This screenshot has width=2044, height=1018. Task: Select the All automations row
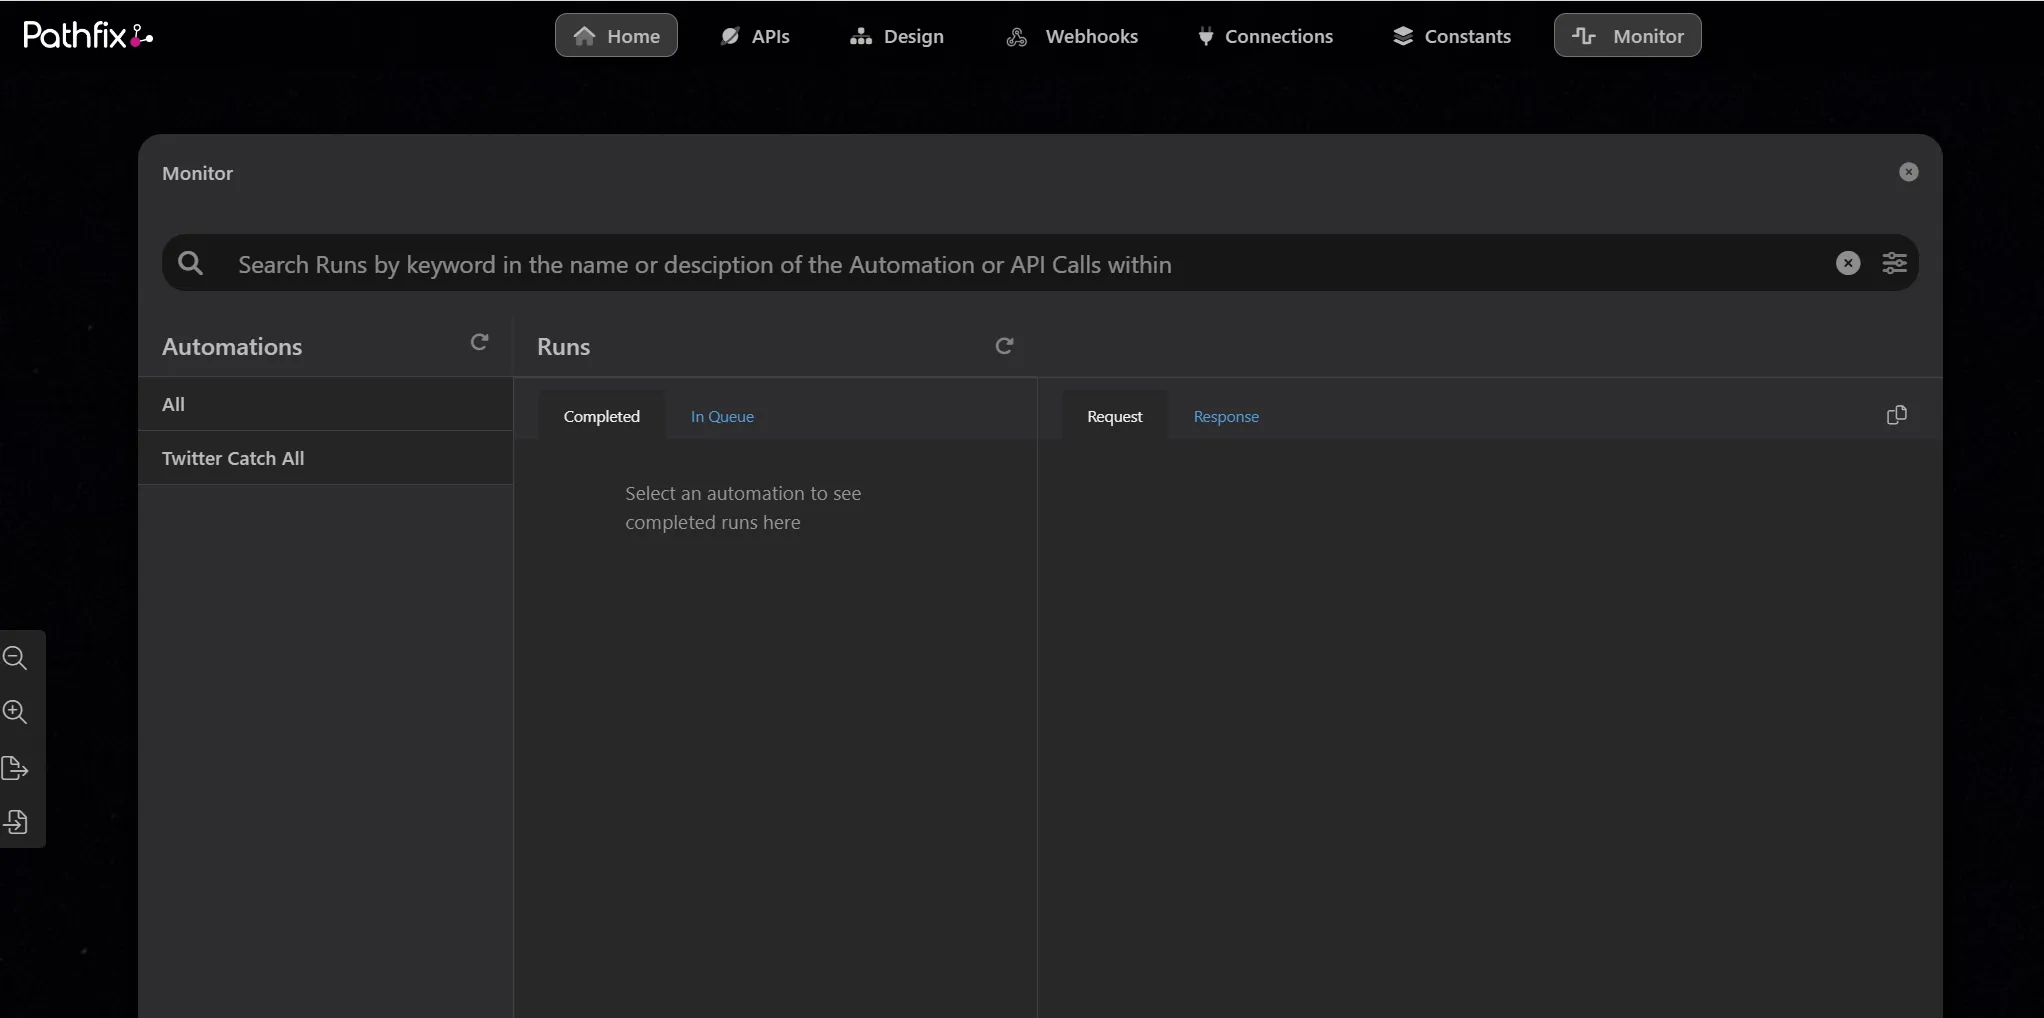click(x=326, y=404)
